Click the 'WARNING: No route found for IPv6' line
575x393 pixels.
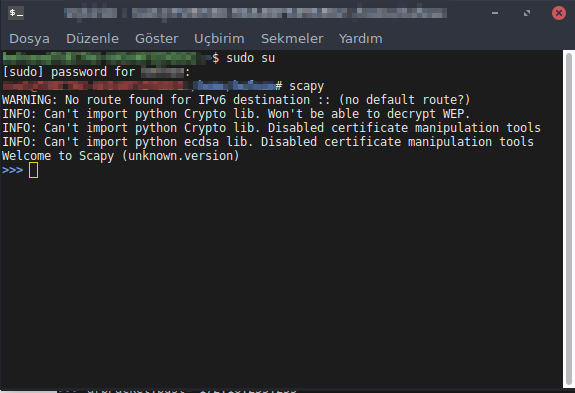coord(236,100)
